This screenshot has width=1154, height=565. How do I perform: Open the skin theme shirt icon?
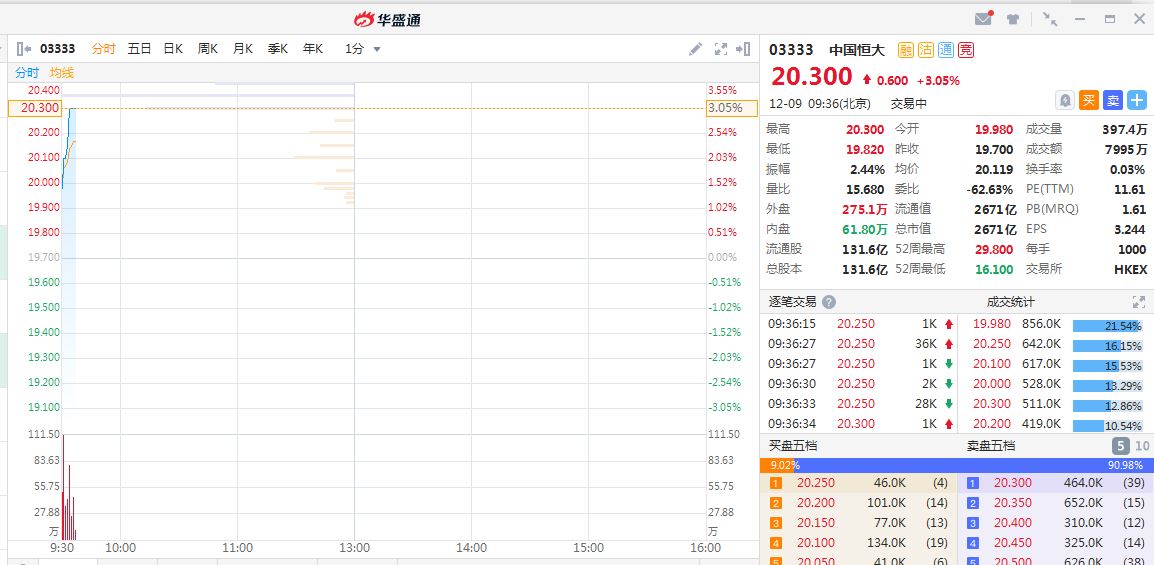point(1012,19)
